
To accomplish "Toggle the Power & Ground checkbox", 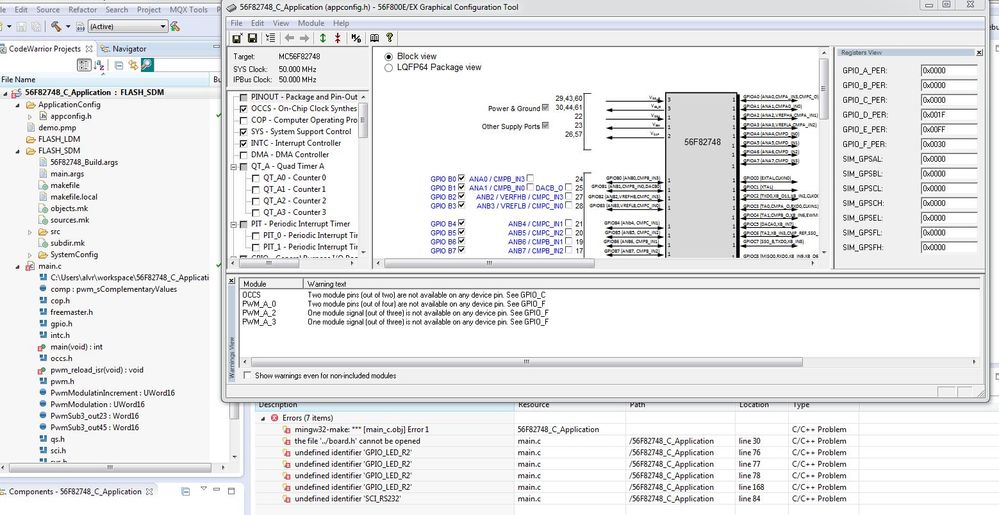I will (545, 108).
